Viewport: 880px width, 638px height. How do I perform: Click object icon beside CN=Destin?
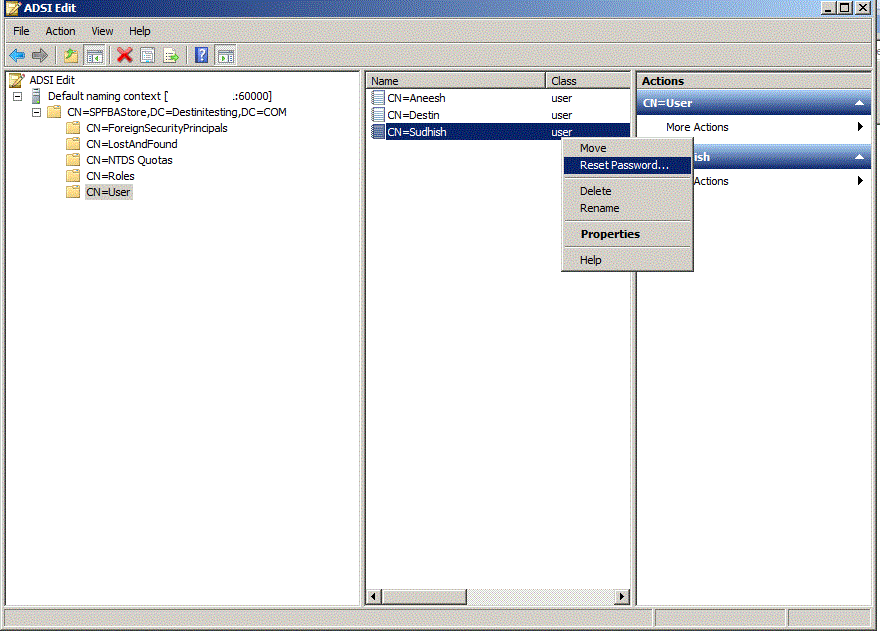378,114
